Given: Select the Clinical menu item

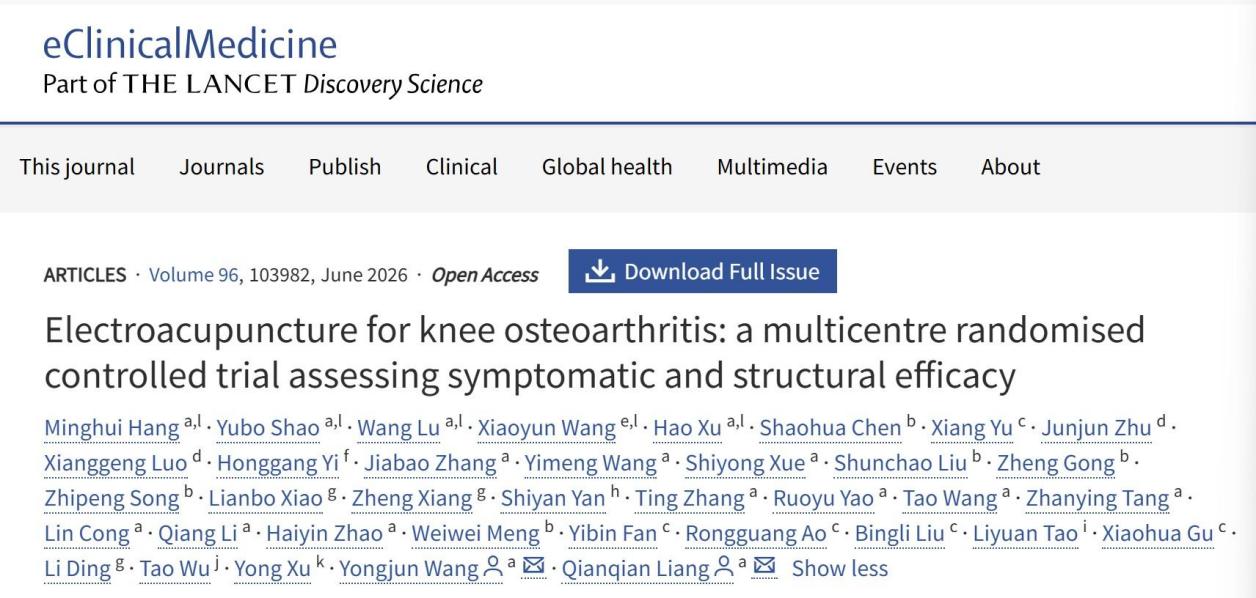Looking at the screenshot, I should tap(462, 167).
